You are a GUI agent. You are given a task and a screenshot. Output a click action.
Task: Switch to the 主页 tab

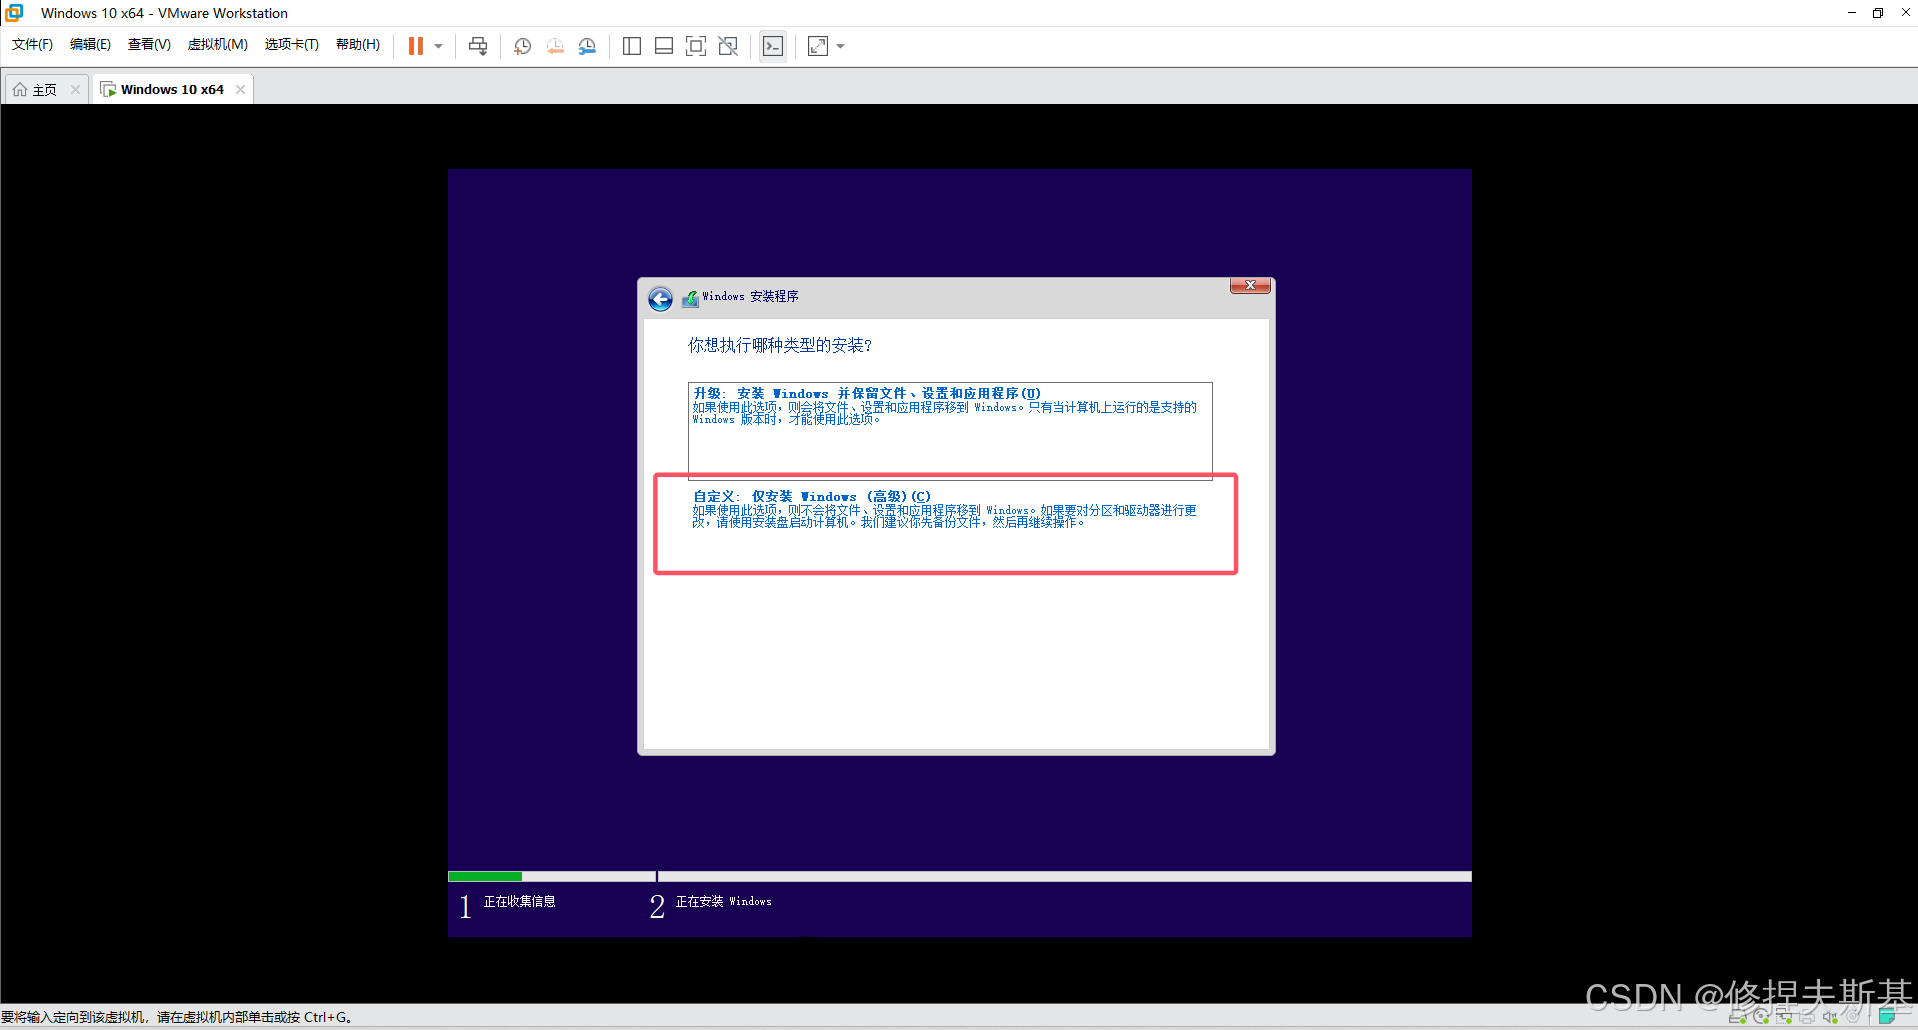pos(42,89)
